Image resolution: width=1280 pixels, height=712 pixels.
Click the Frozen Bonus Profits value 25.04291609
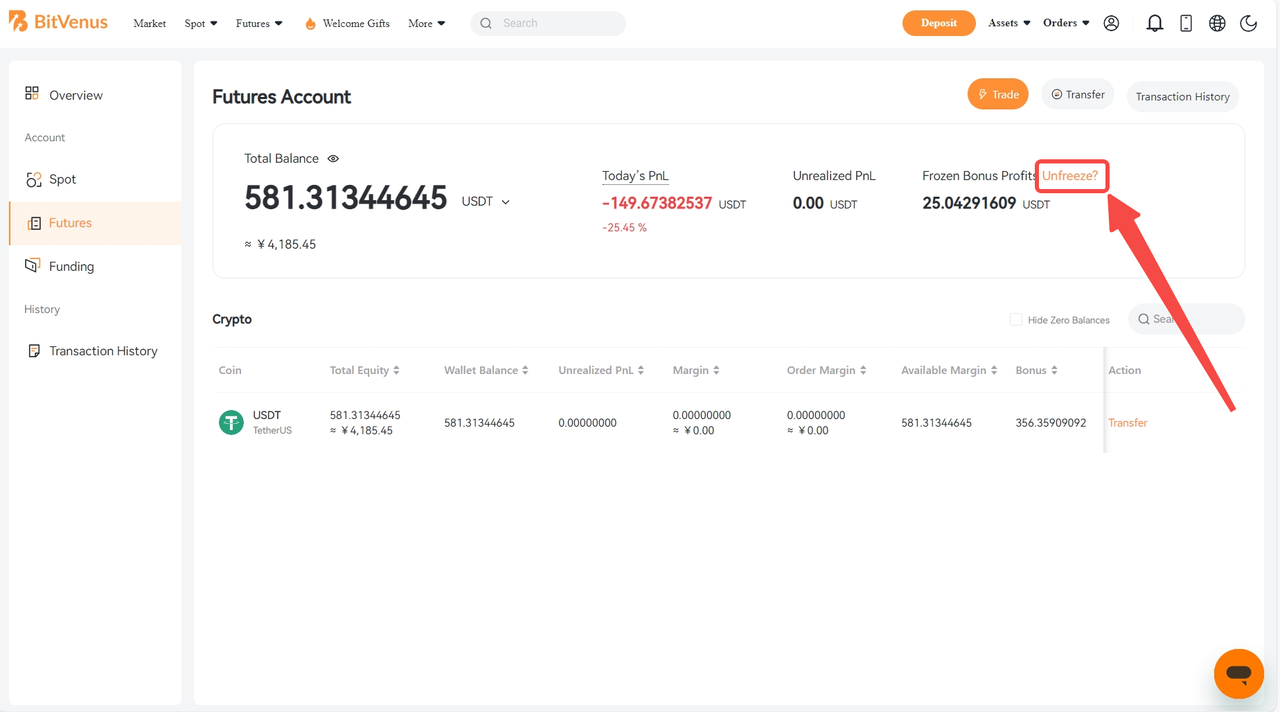point(969,203)
